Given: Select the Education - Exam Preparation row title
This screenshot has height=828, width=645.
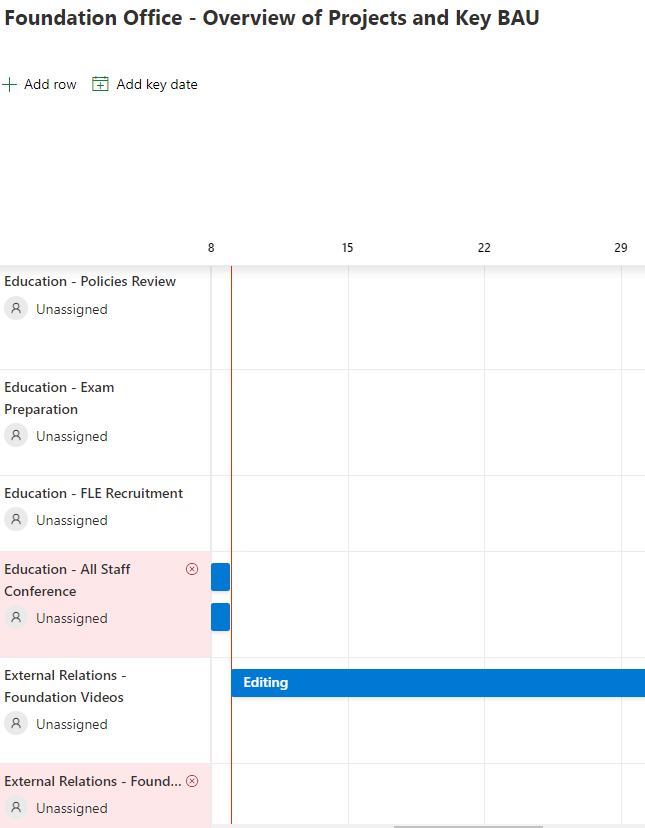Looking at the screenshot, I should tap(59, 398).
